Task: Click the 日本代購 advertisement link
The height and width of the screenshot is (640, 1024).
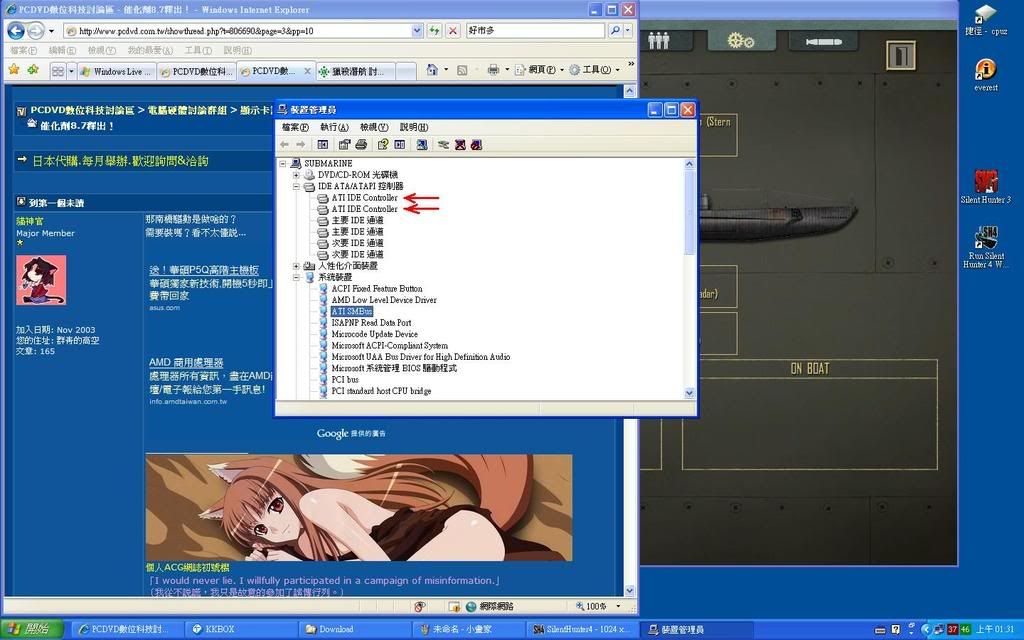Action: [x=120, y=161]
